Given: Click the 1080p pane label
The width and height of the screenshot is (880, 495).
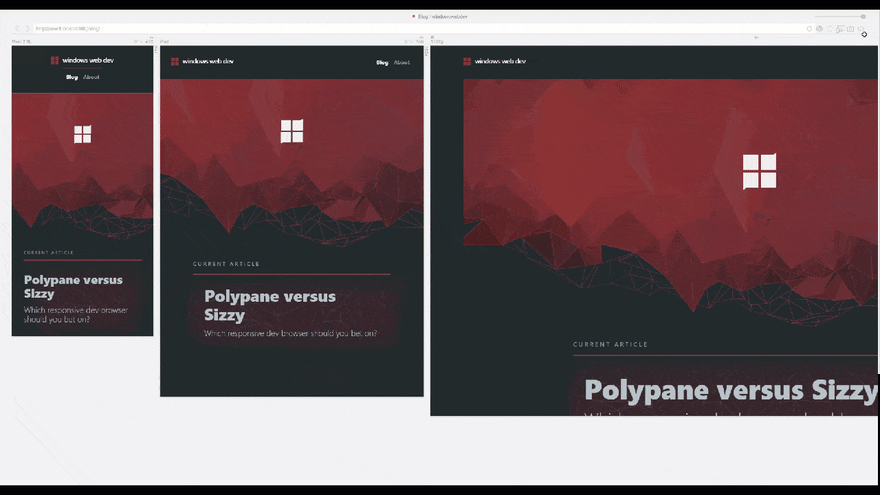Looking at the screenshot, I should click(x=437, y=42).
